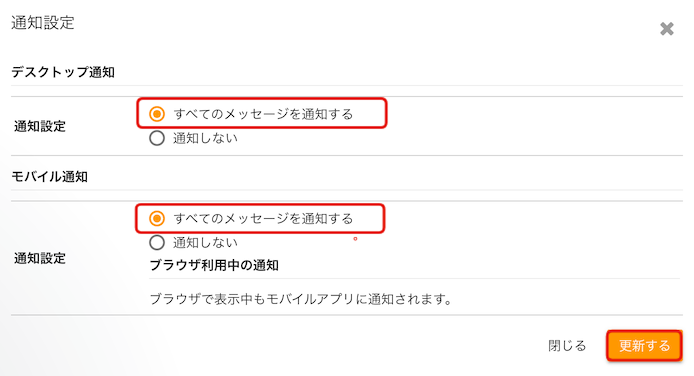Click 通知設定 row label under モバイル通知
The height and width of the screenshot is (376, 694).
(x=40, y=258)
